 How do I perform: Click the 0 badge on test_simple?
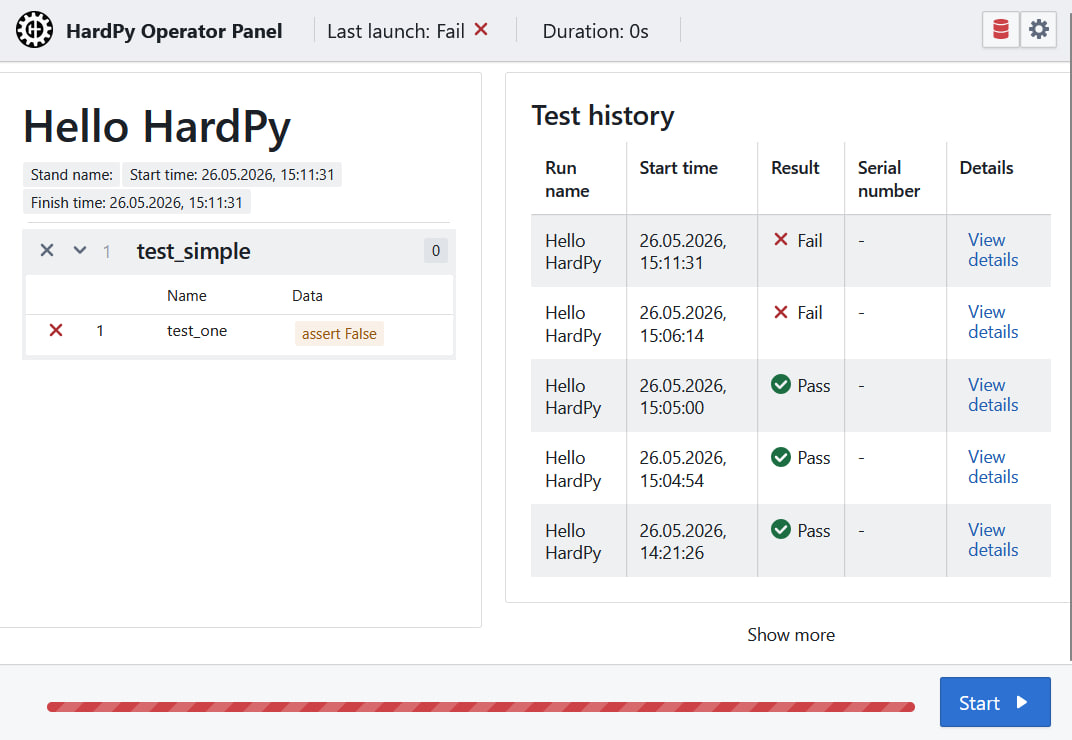click(x=436, y=250)
